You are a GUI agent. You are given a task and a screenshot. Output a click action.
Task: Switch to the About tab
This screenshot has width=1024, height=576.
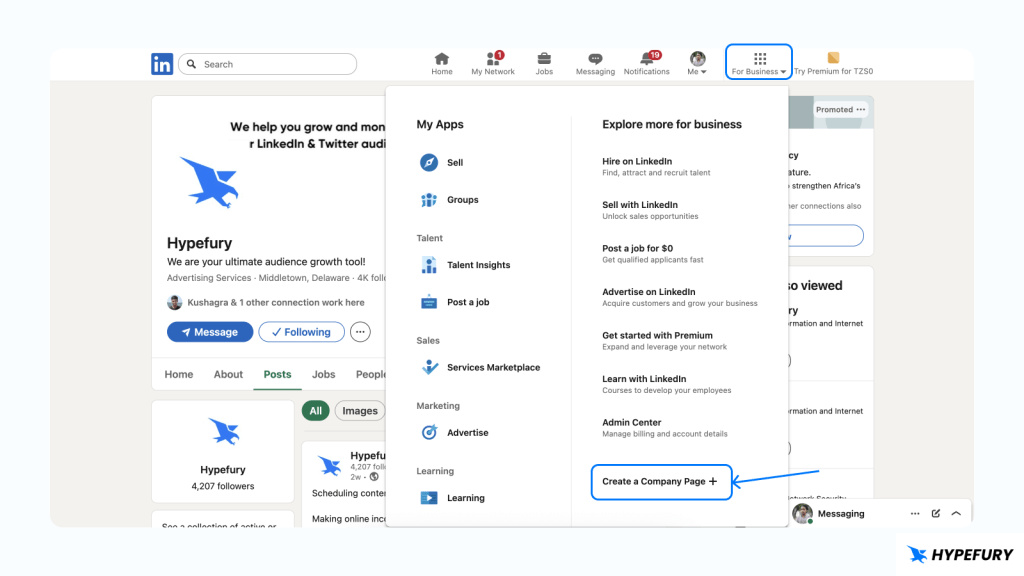[x=228, y=374]
